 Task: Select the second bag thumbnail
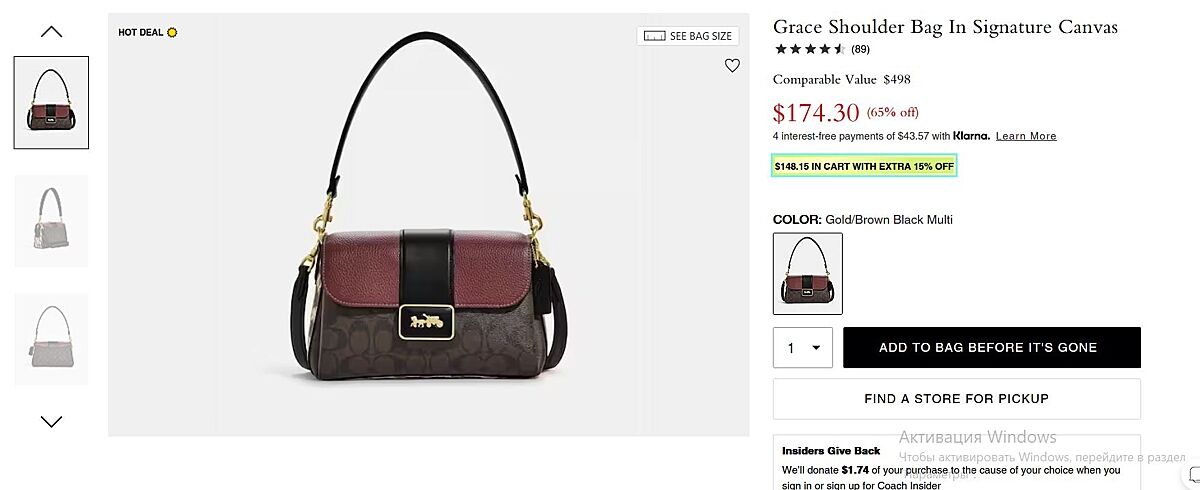[51, 221]
